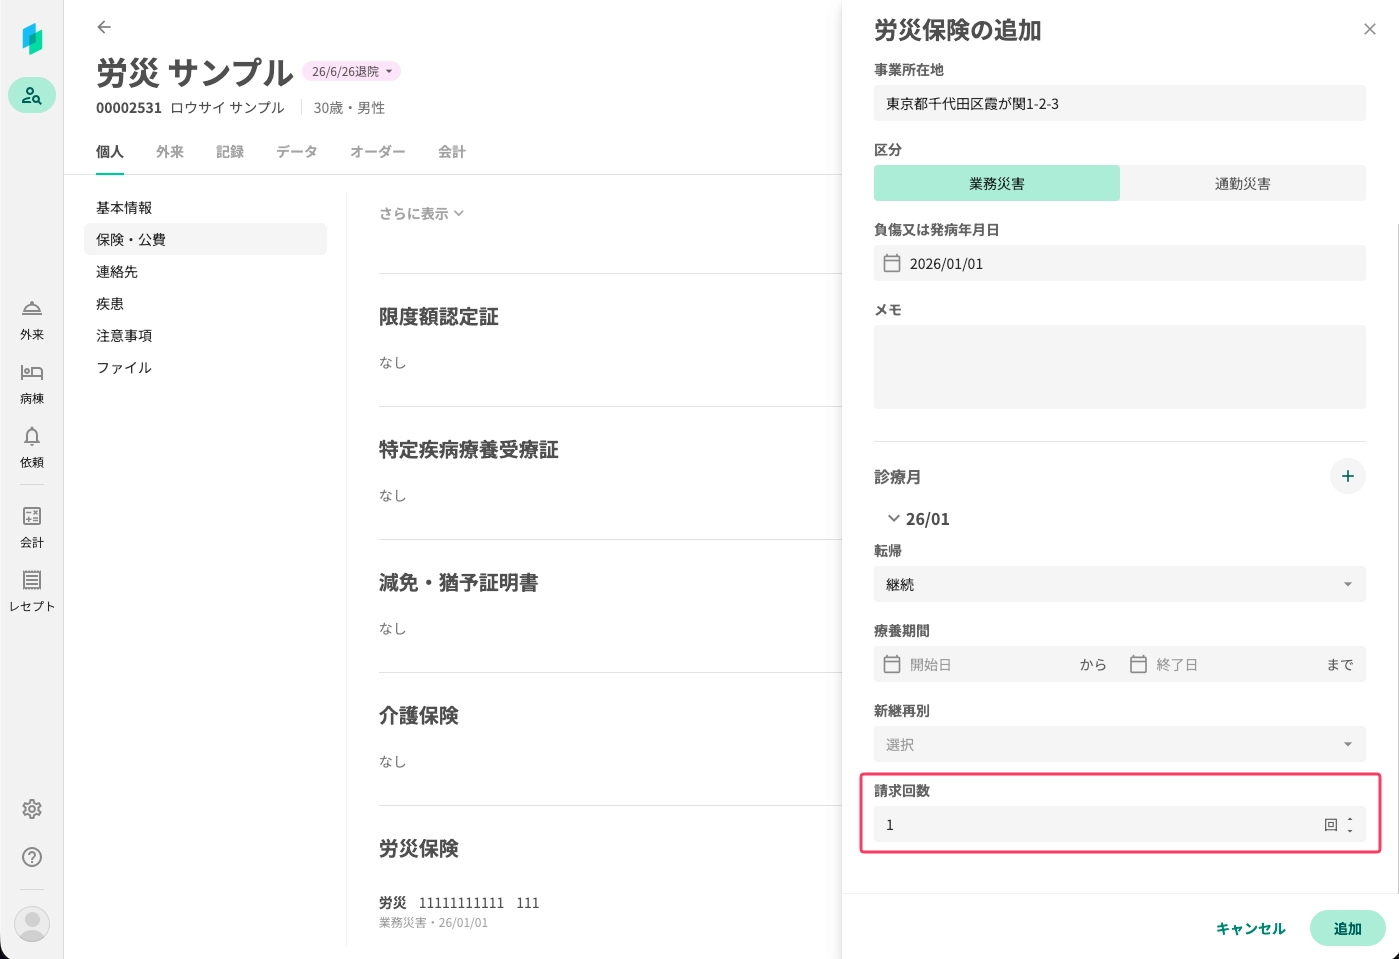This screenshot has width=1399, height=959.
Task: Click the メモ text area
Action: (1120, 367)
